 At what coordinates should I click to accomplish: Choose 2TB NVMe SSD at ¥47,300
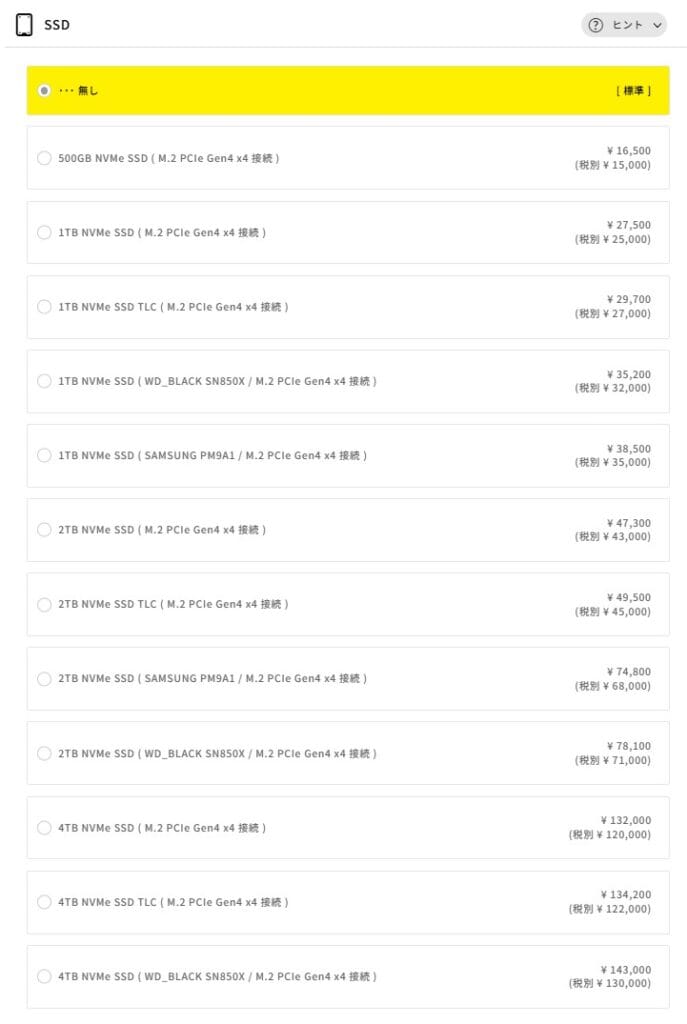coord(44,530)
